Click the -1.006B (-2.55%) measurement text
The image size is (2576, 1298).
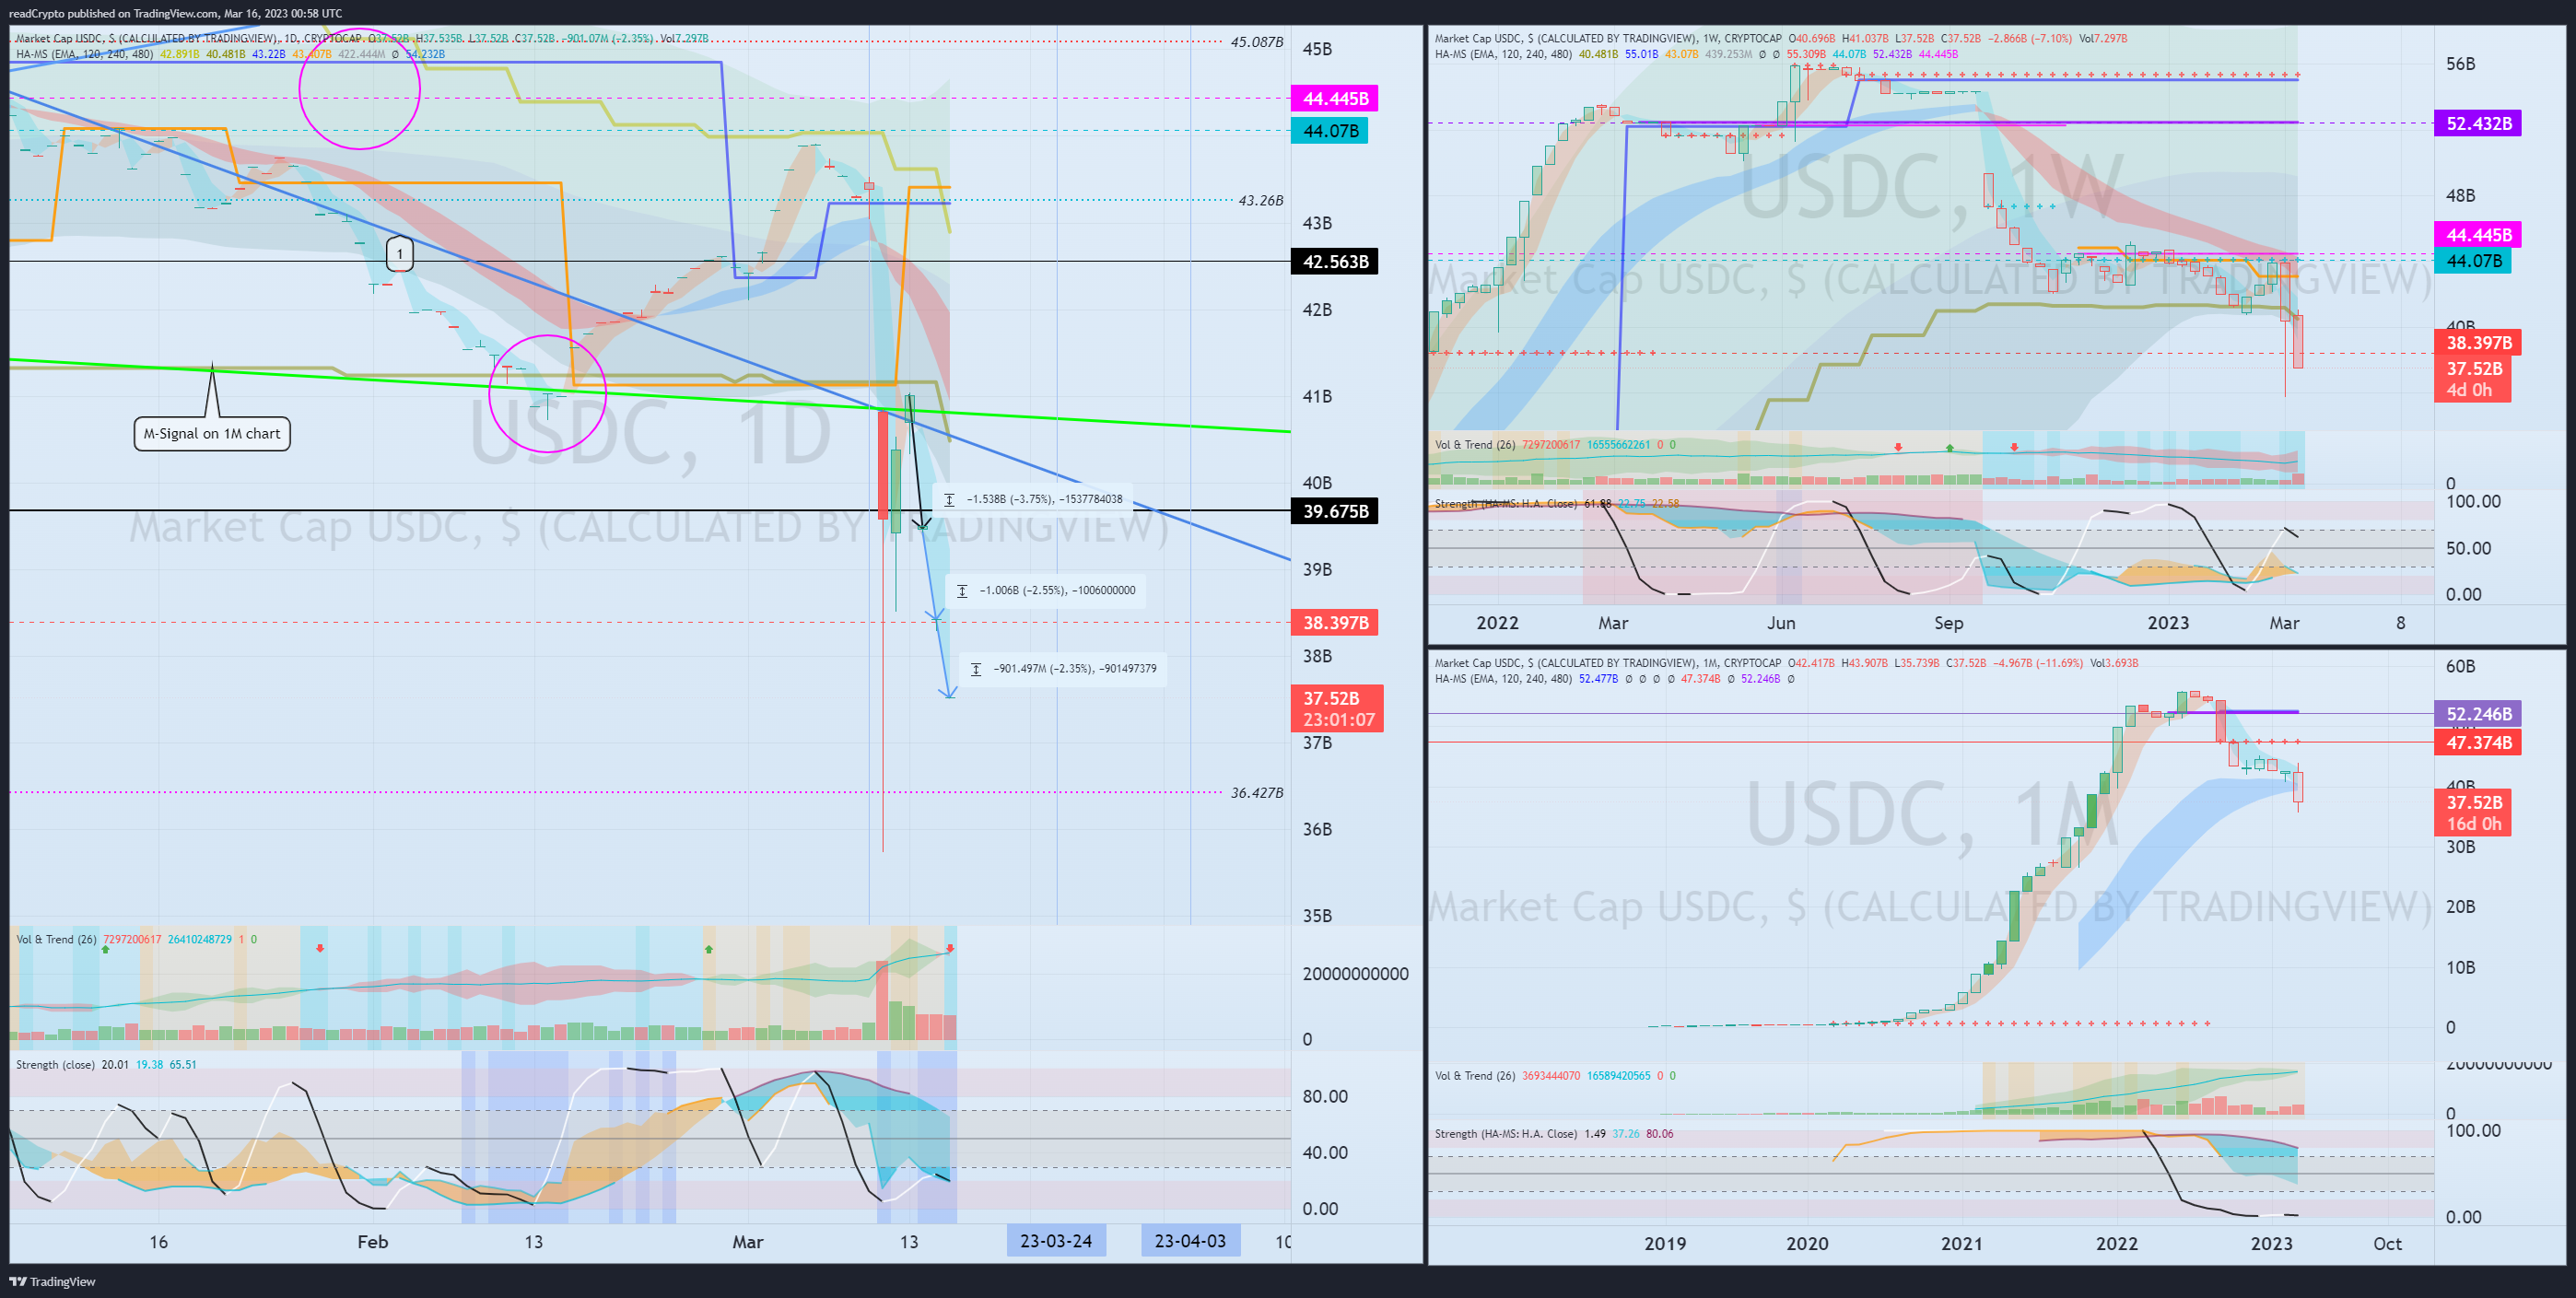tap(1057, 591)
